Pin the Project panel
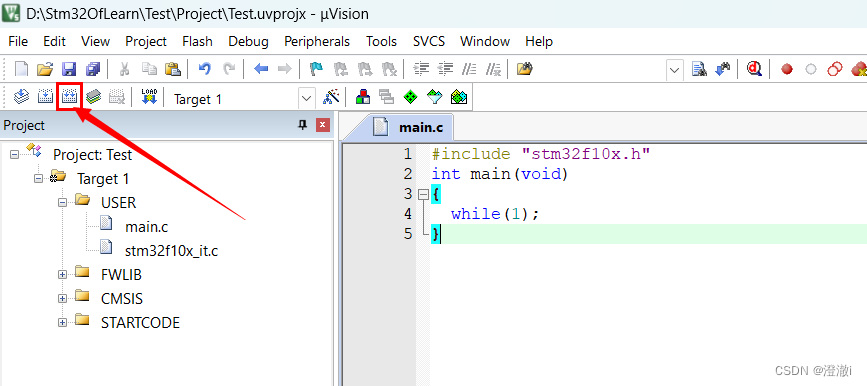Image resolution: width=867 pixels, height=386 pixels. pyautogui.click(x=302, y=125)
